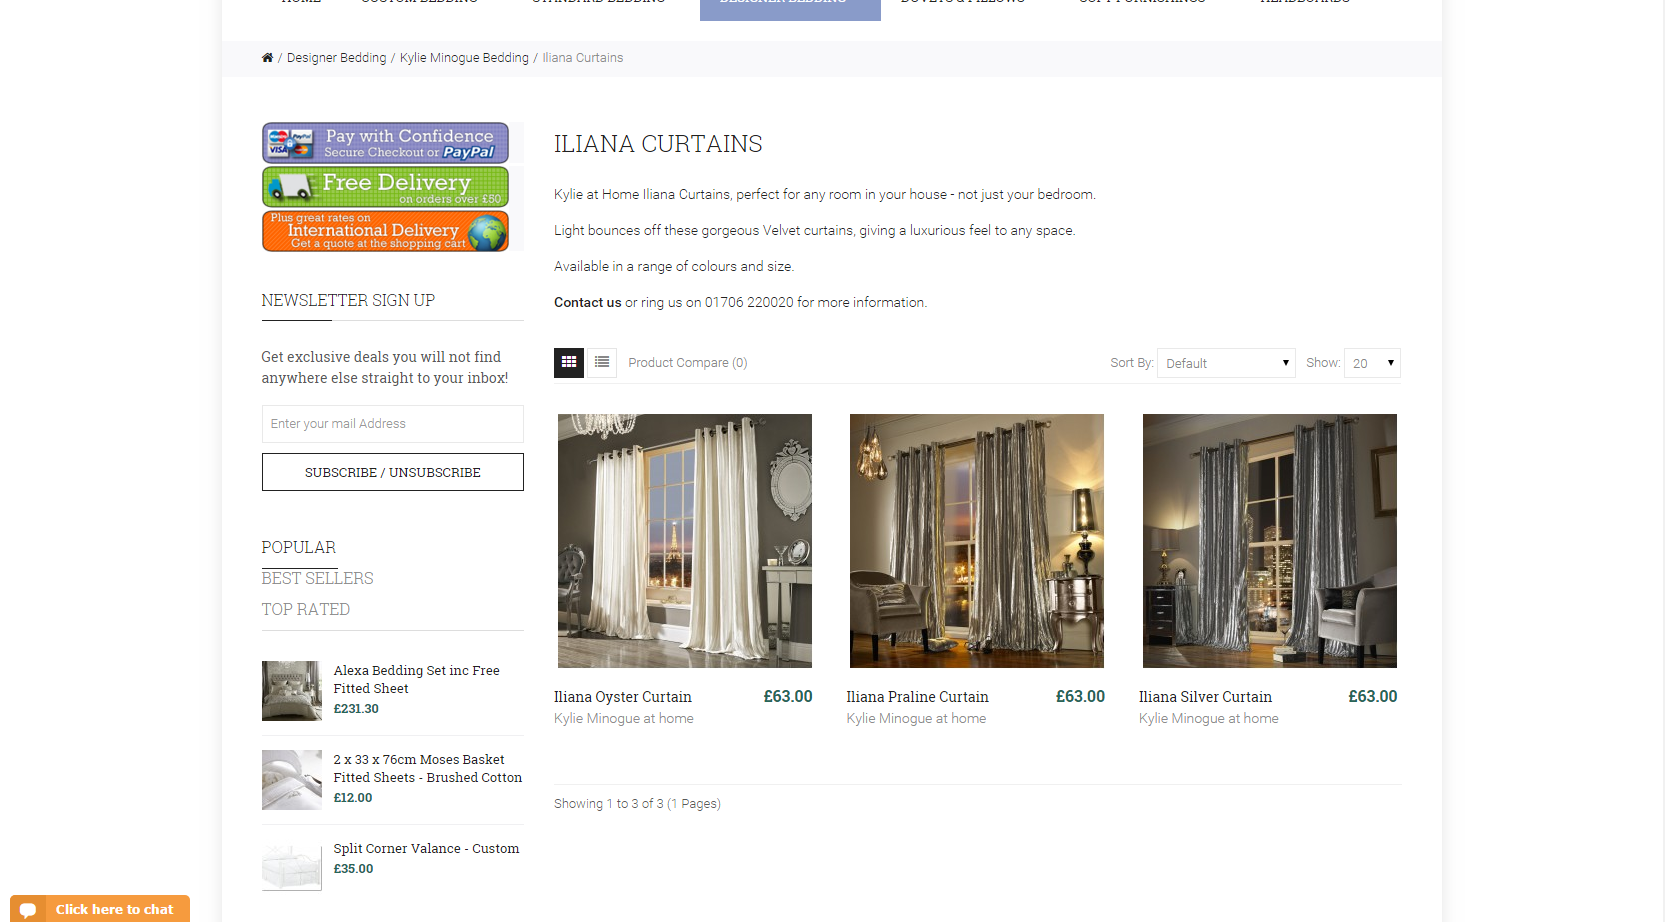Click Subscribe / Unsubscribe button
Screen dimensions: 1665x922
pyautogui.click(x=392, y=472)
